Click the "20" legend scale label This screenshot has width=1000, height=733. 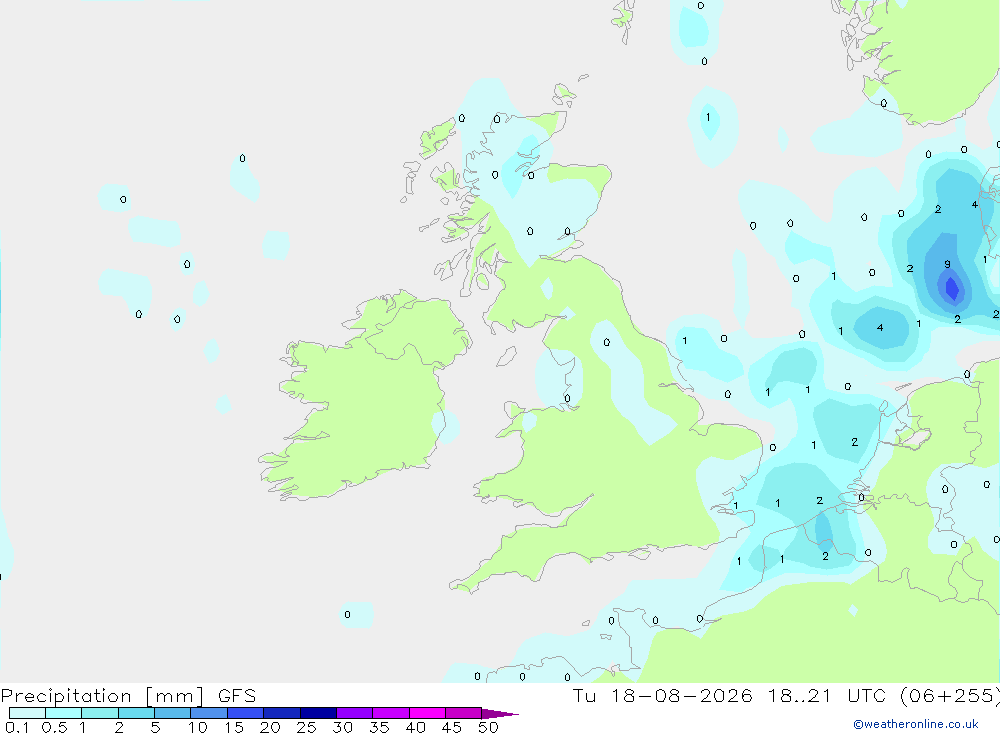(270, 727)
